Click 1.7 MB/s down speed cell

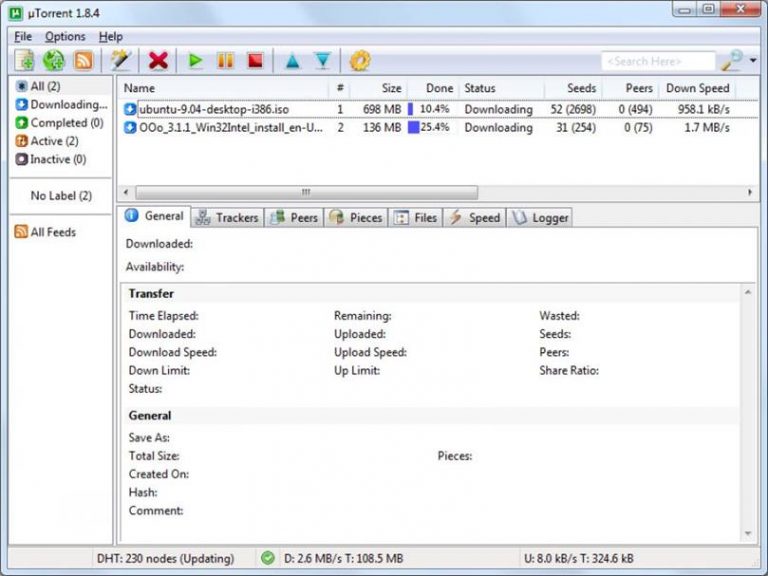coord(707,128)
